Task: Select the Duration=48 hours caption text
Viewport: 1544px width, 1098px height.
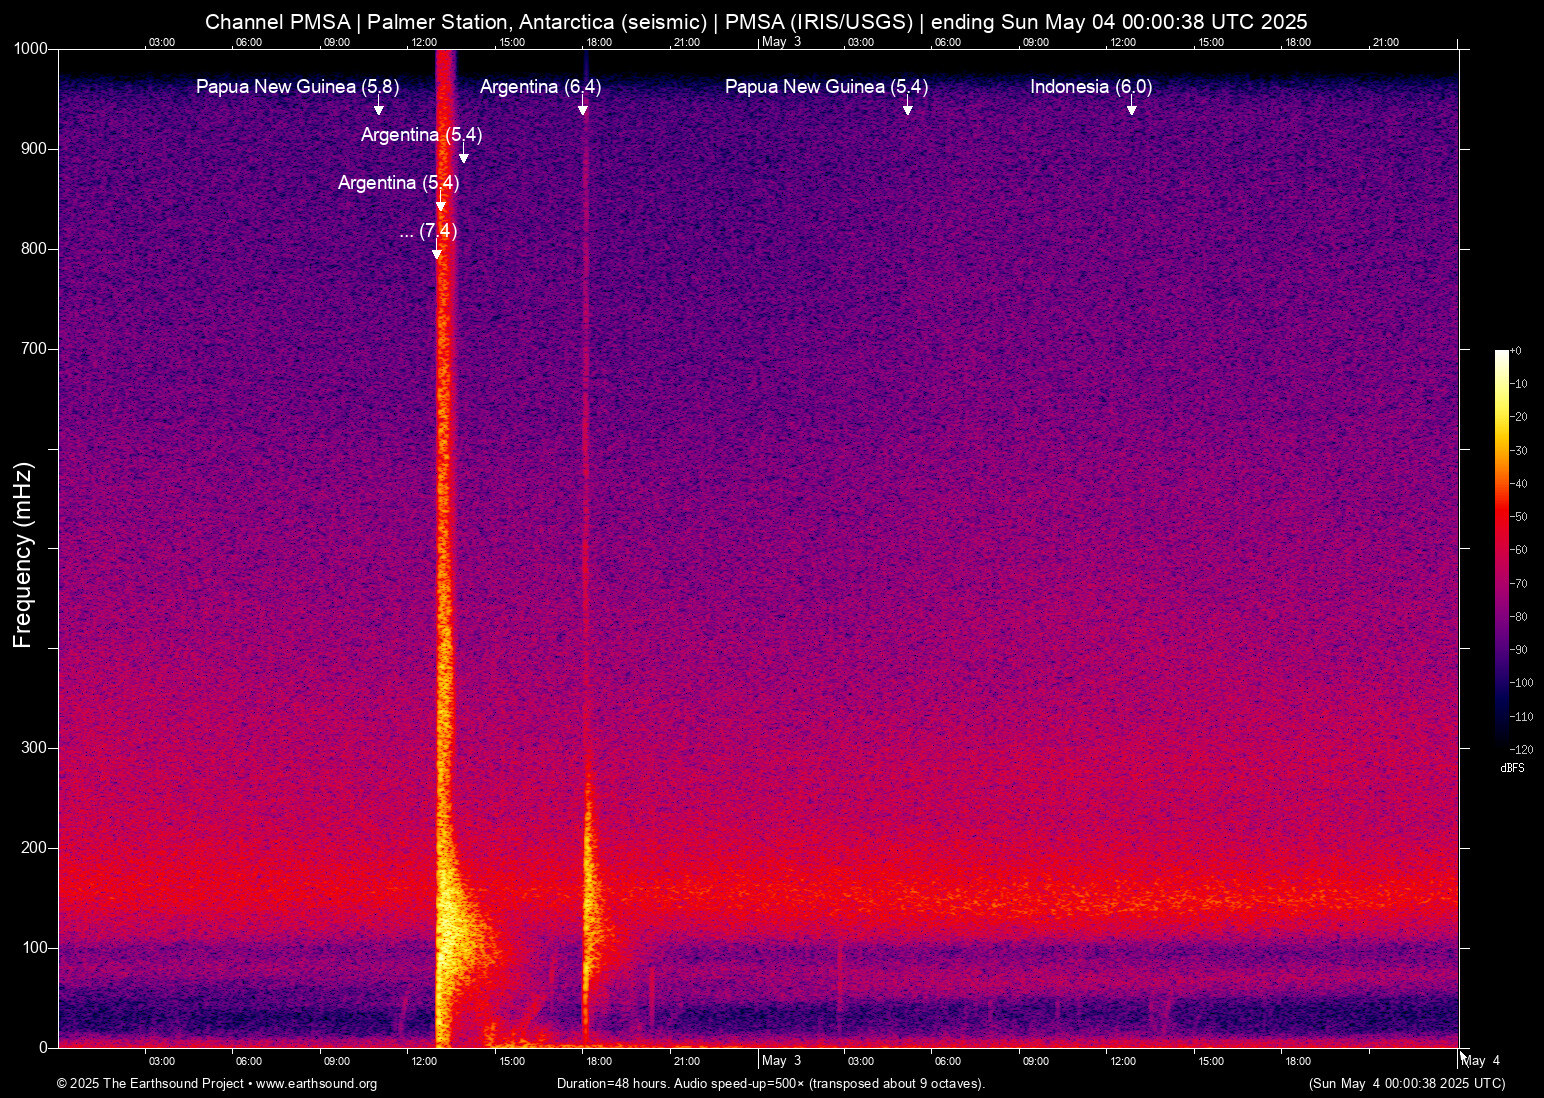Action: (x=770, y=1084)
